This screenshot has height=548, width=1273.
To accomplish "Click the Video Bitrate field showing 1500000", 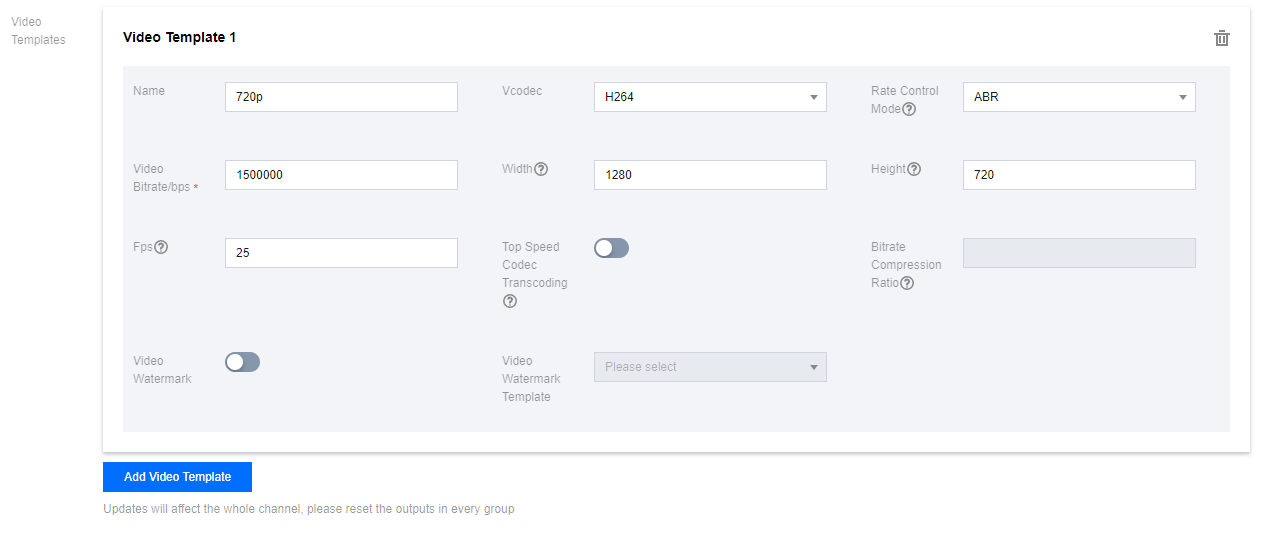I will 341,175.
